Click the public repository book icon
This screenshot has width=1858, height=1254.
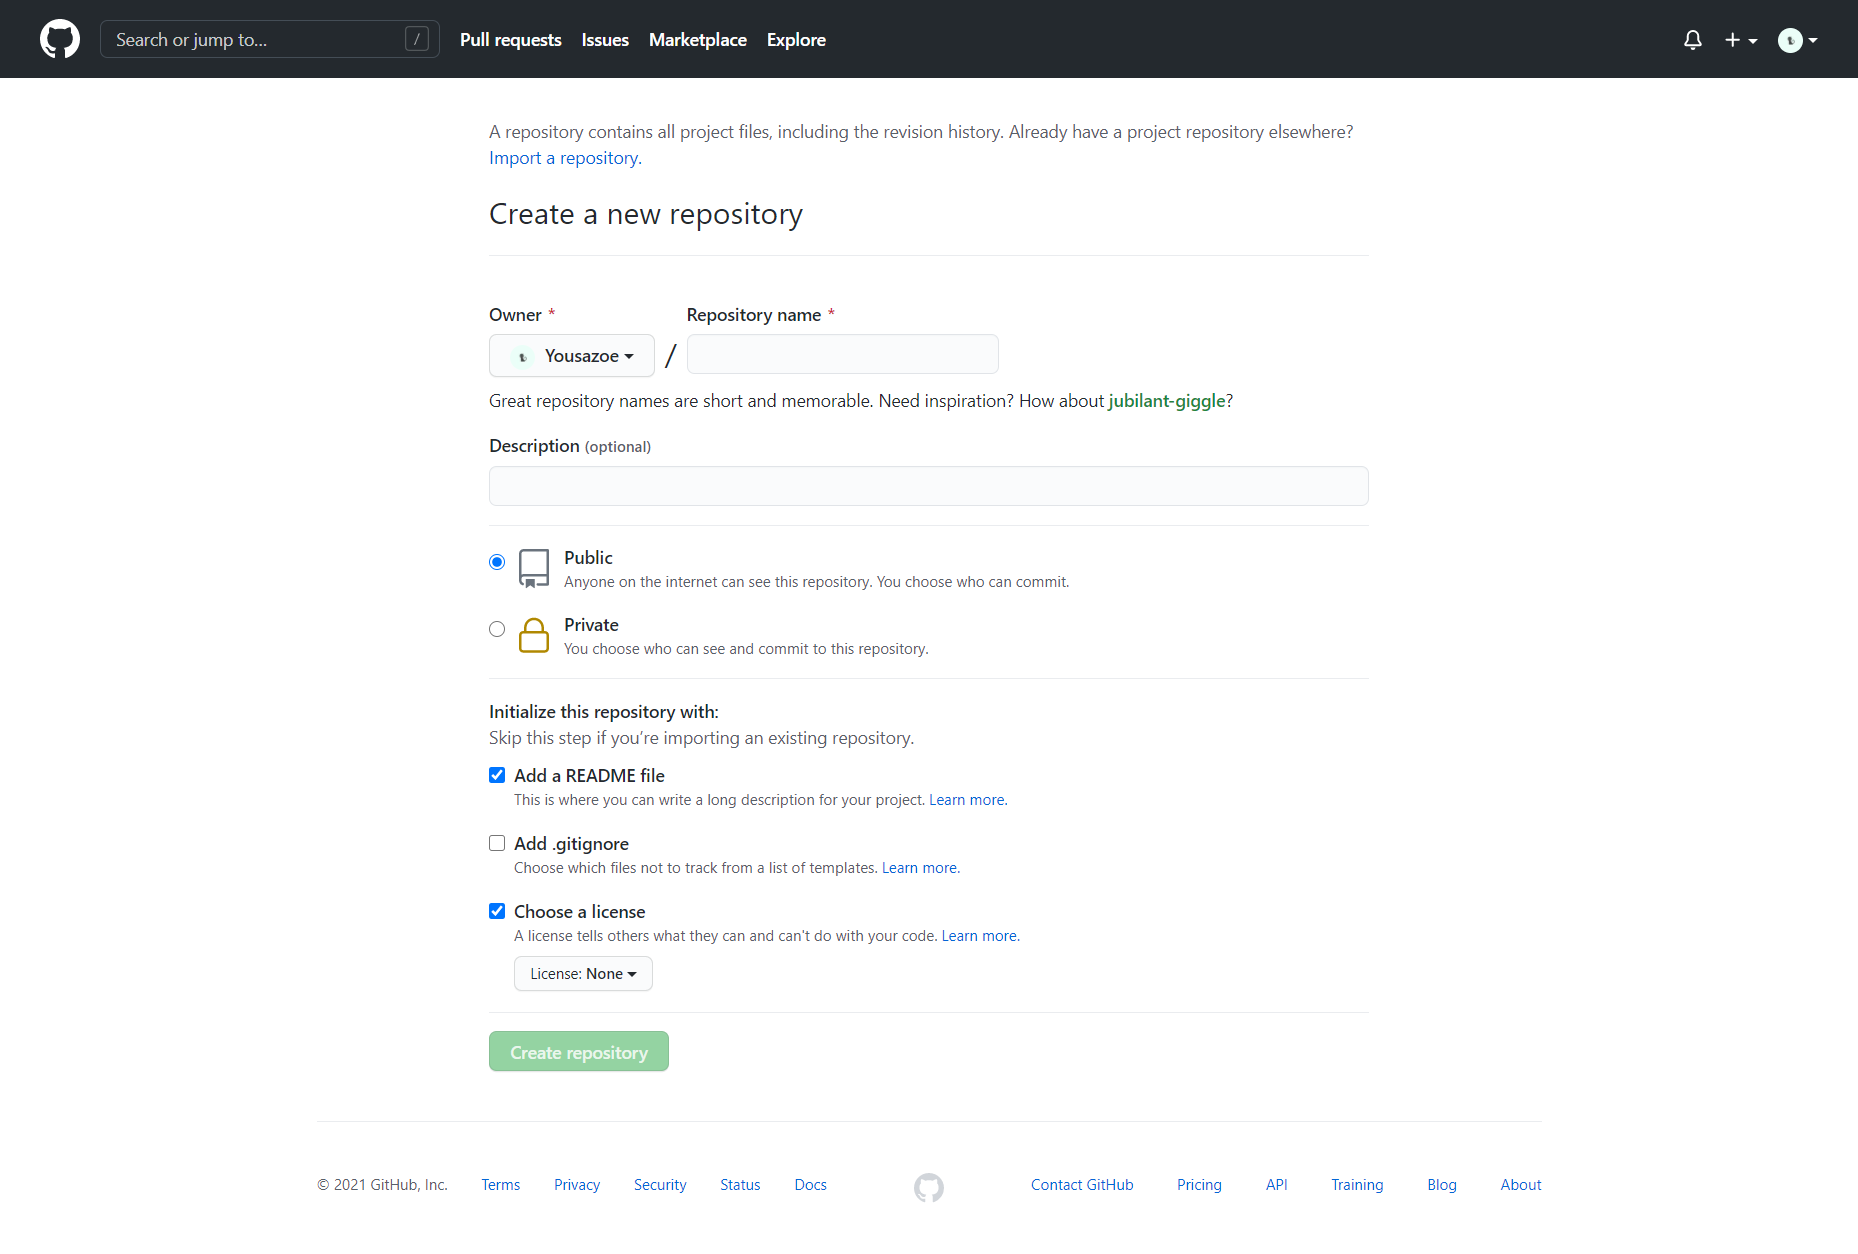coord(534,568)
